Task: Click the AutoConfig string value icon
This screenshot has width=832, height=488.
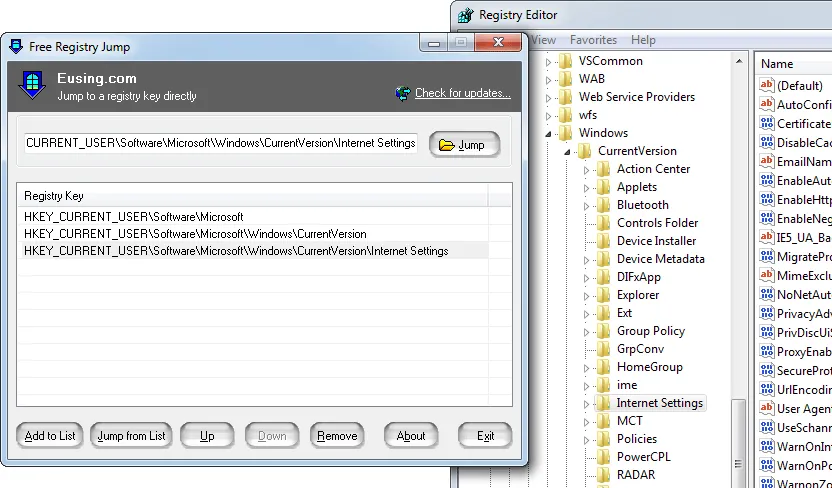Action: [766, 105]
